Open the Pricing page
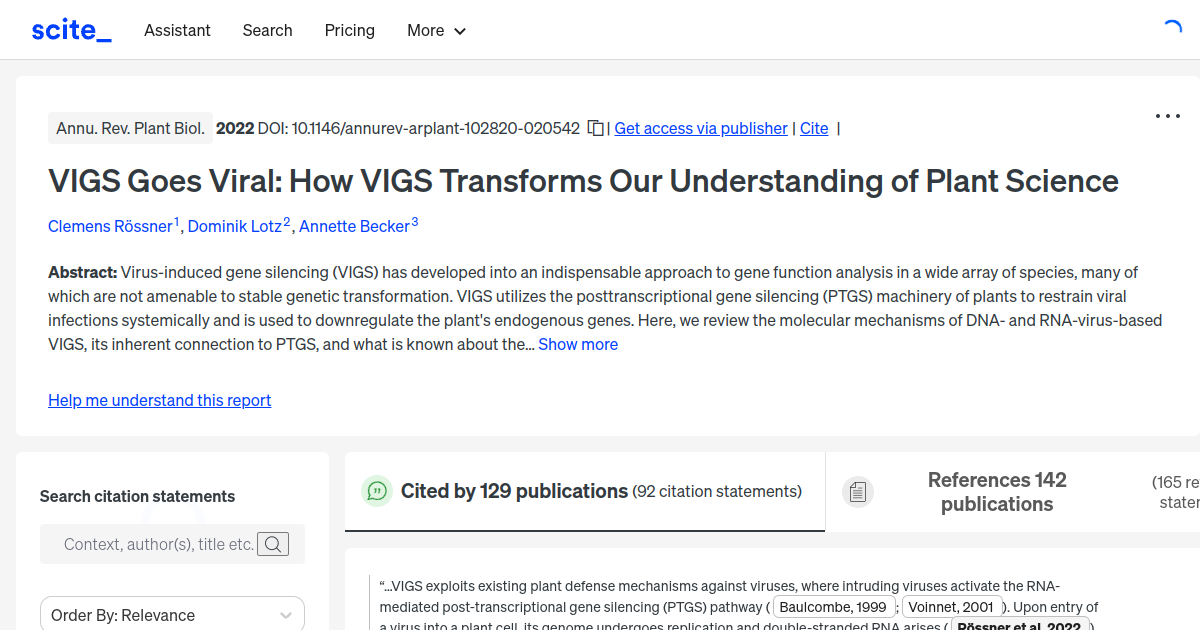Screen dimensions: 1200x630 (349, 31)
